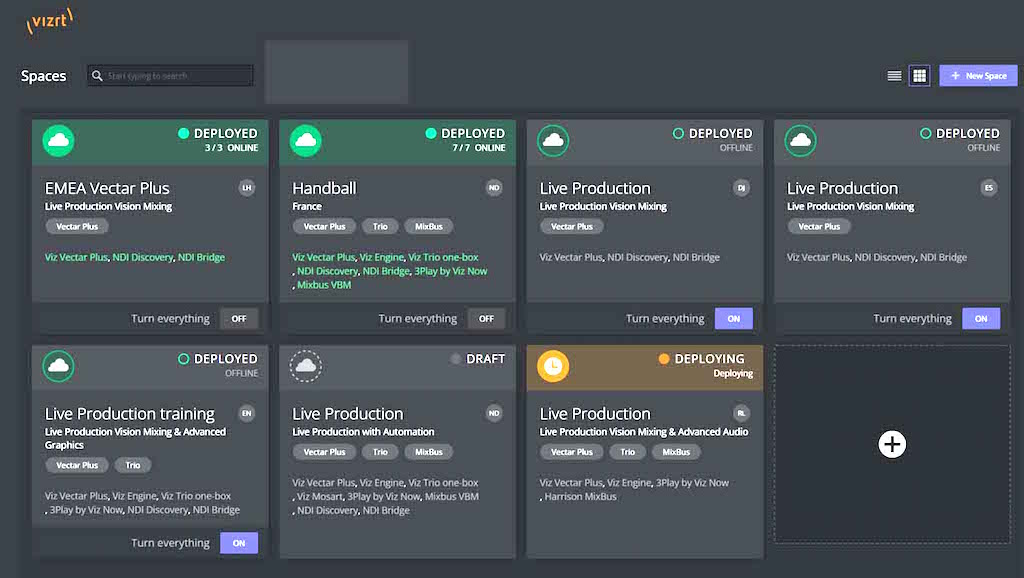The height and width of the screenshot is (578, 1024).
Task: Click the grey Draft status dot
Action: (x=456, y=359)
